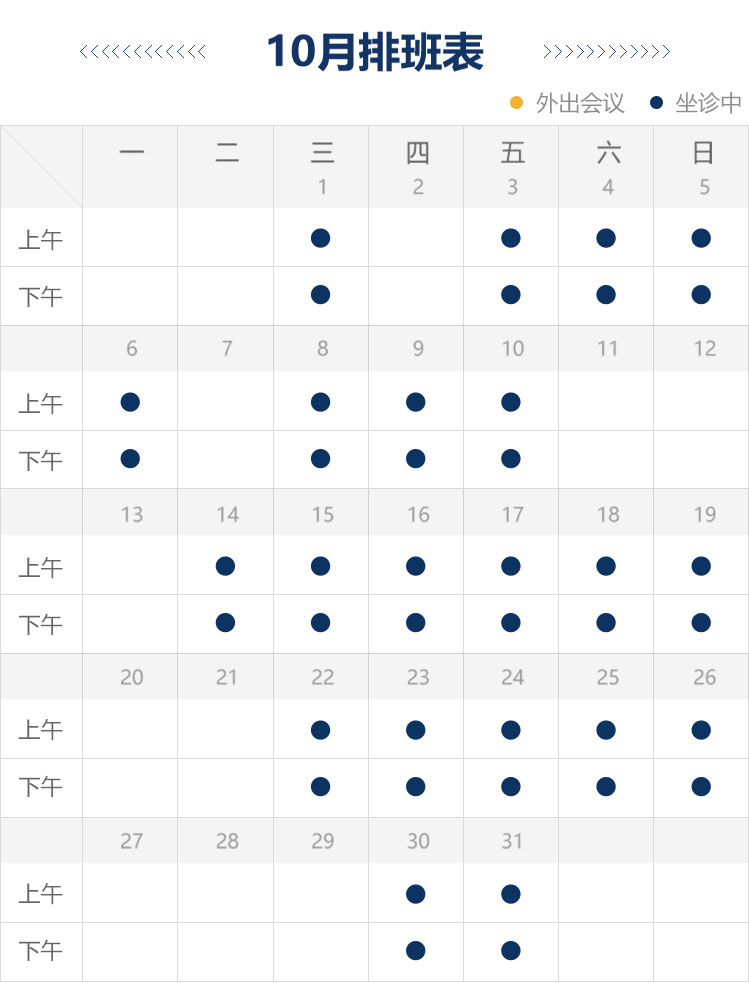Click the left chevron arrows beside the title
The image size is (749, 1000).
[x=142, y=52]
